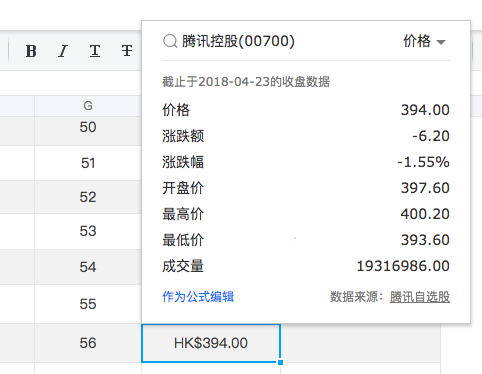The width and height of the screenshot is (482, 374).
Task: Open the 腾讯自选股 data source link
Action: coord(420,297)
